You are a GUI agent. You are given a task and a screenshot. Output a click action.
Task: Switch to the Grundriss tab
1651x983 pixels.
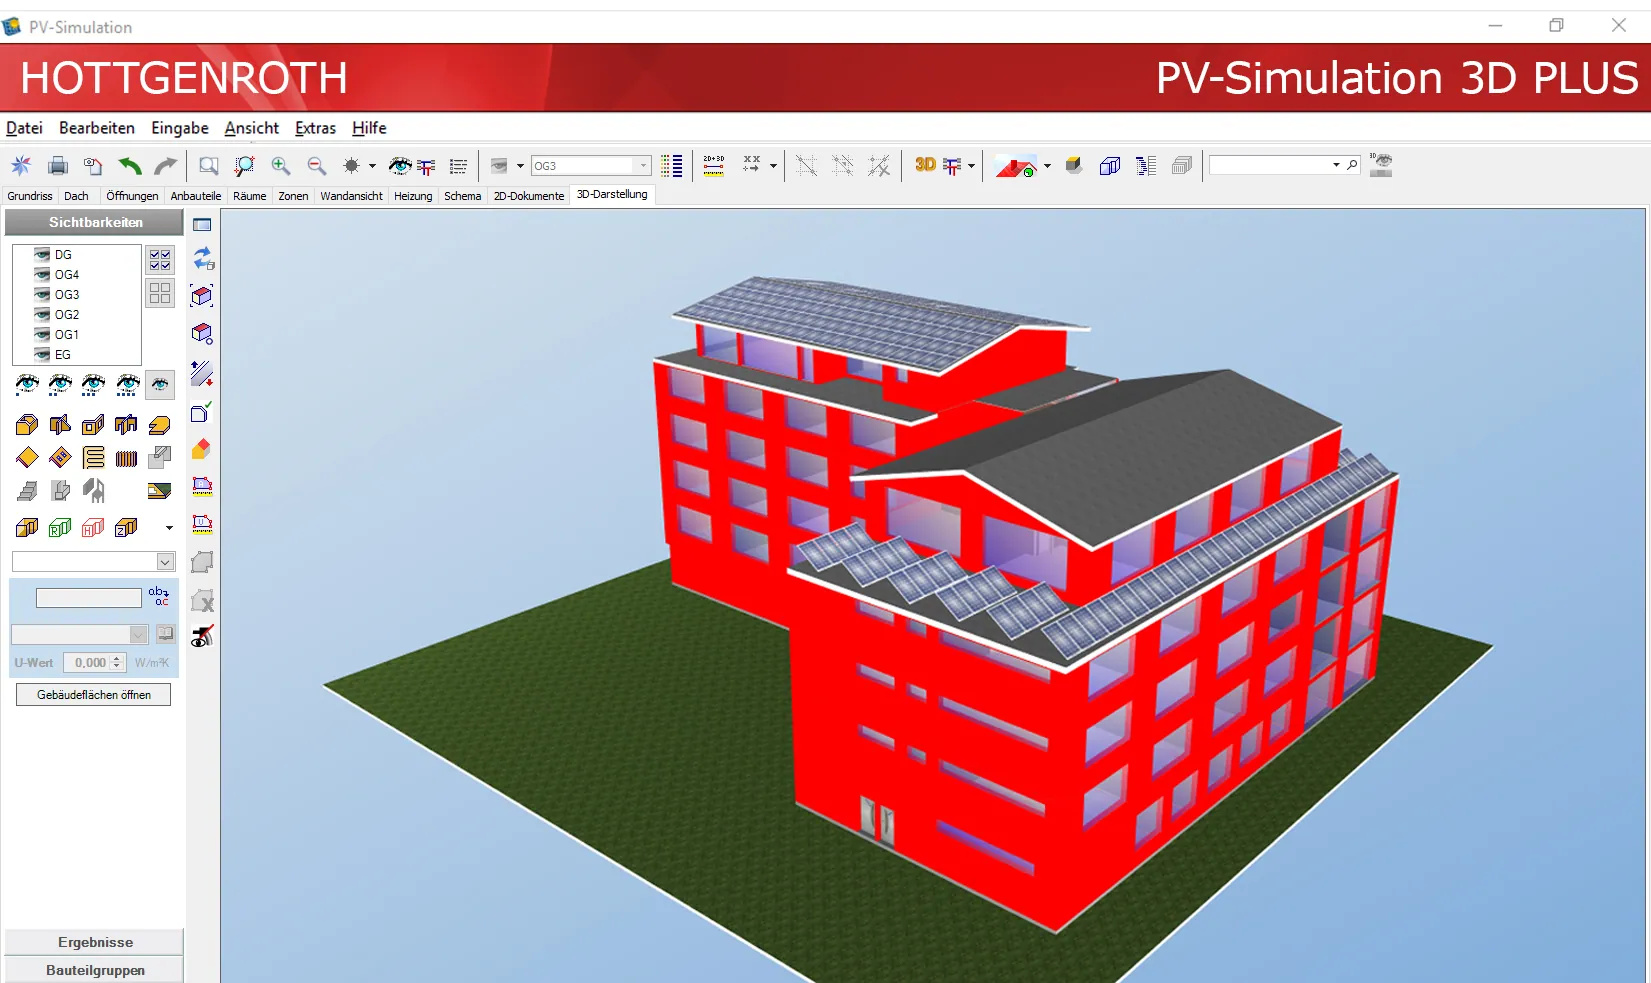point(30,196)
